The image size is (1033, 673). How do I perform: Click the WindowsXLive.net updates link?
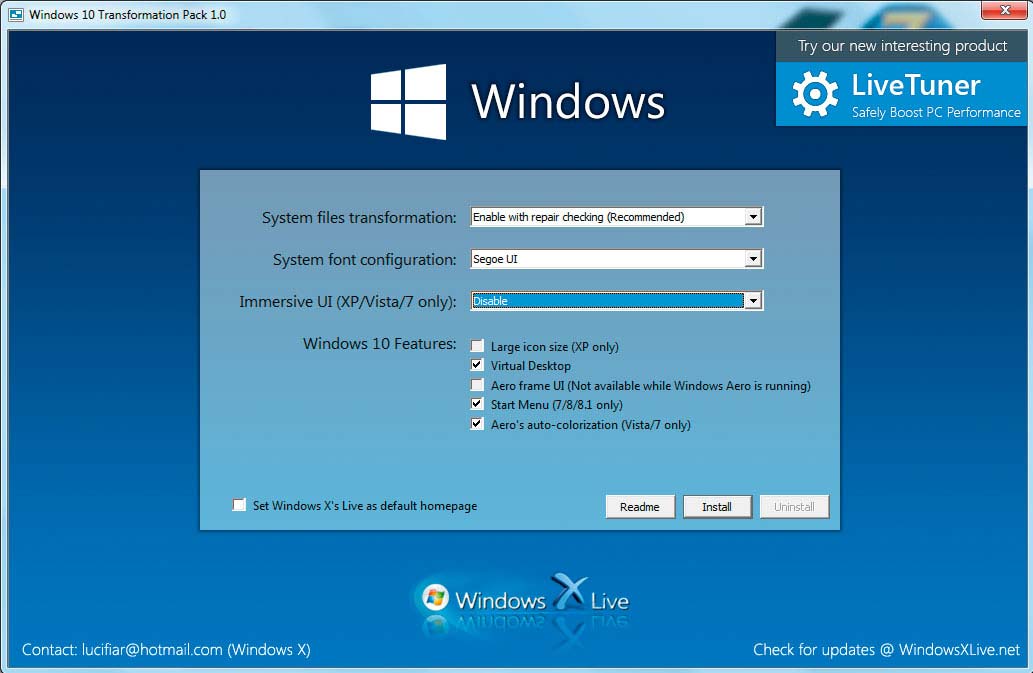pyautogui.click(x=959, y=650)
